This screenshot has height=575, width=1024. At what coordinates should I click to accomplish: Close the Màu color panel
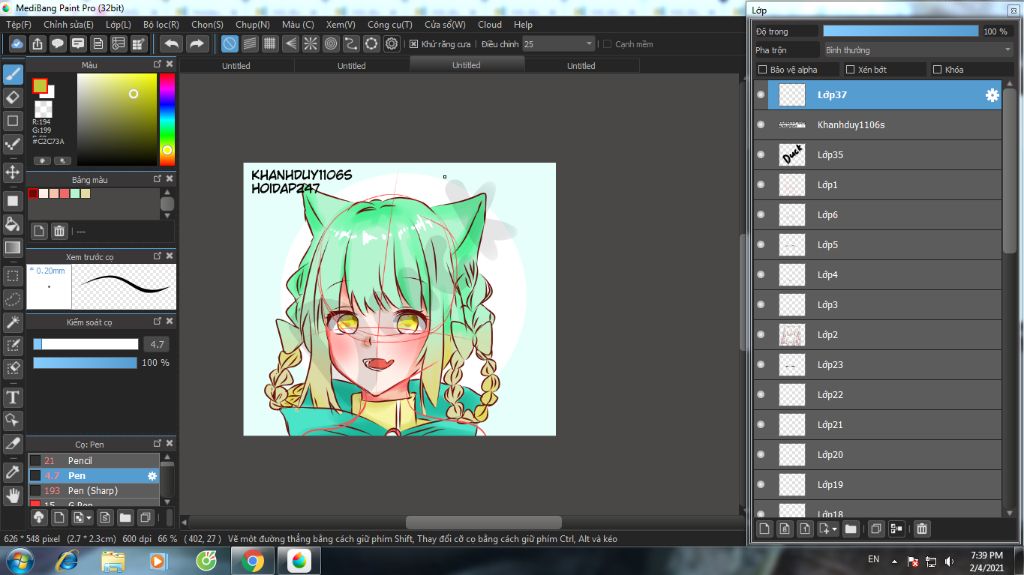point(170,64)
